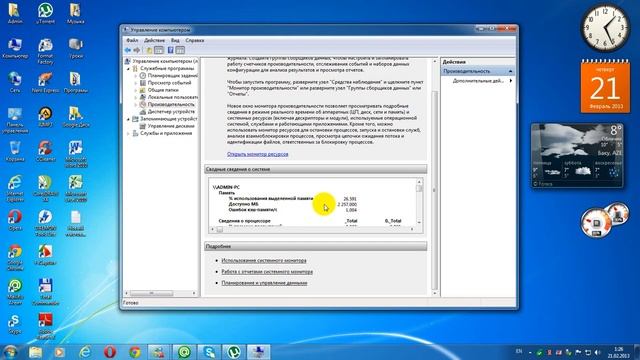640x360 pixels.
Task: Launch Internet Explorer from the taskbar
Action: click(85, 351)
